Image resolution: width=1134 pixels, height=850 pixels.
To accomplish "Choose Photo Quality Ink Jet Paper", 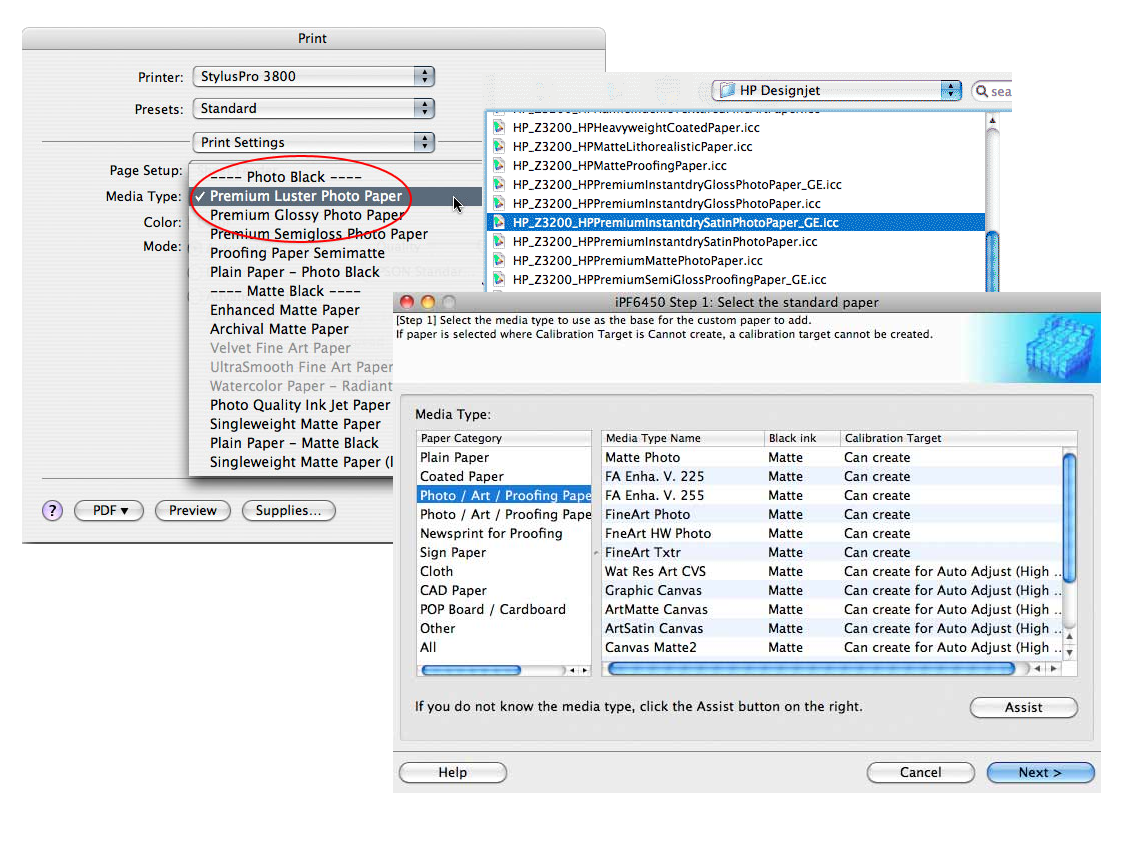I will [300, 405].
